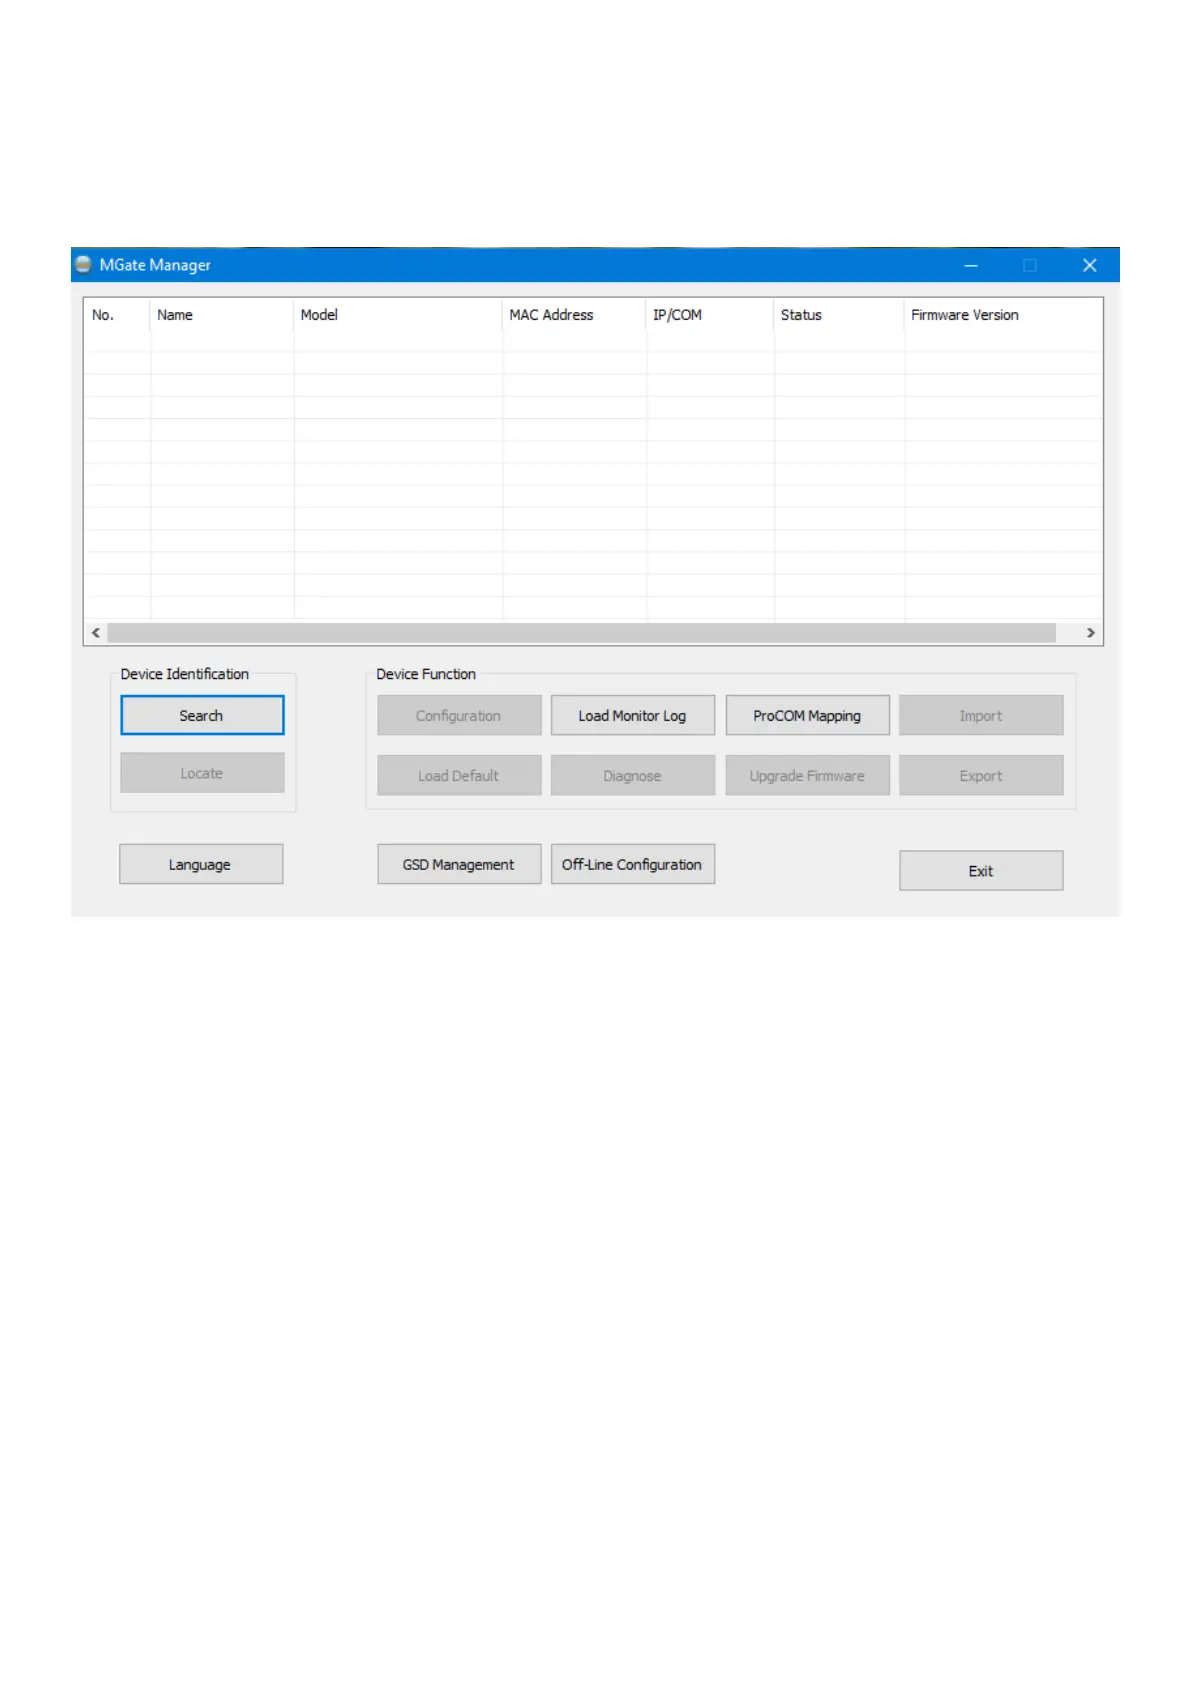Click the Locate button
The width and height of the screenshot is (1191, 1684).
(x=201, y=773)
